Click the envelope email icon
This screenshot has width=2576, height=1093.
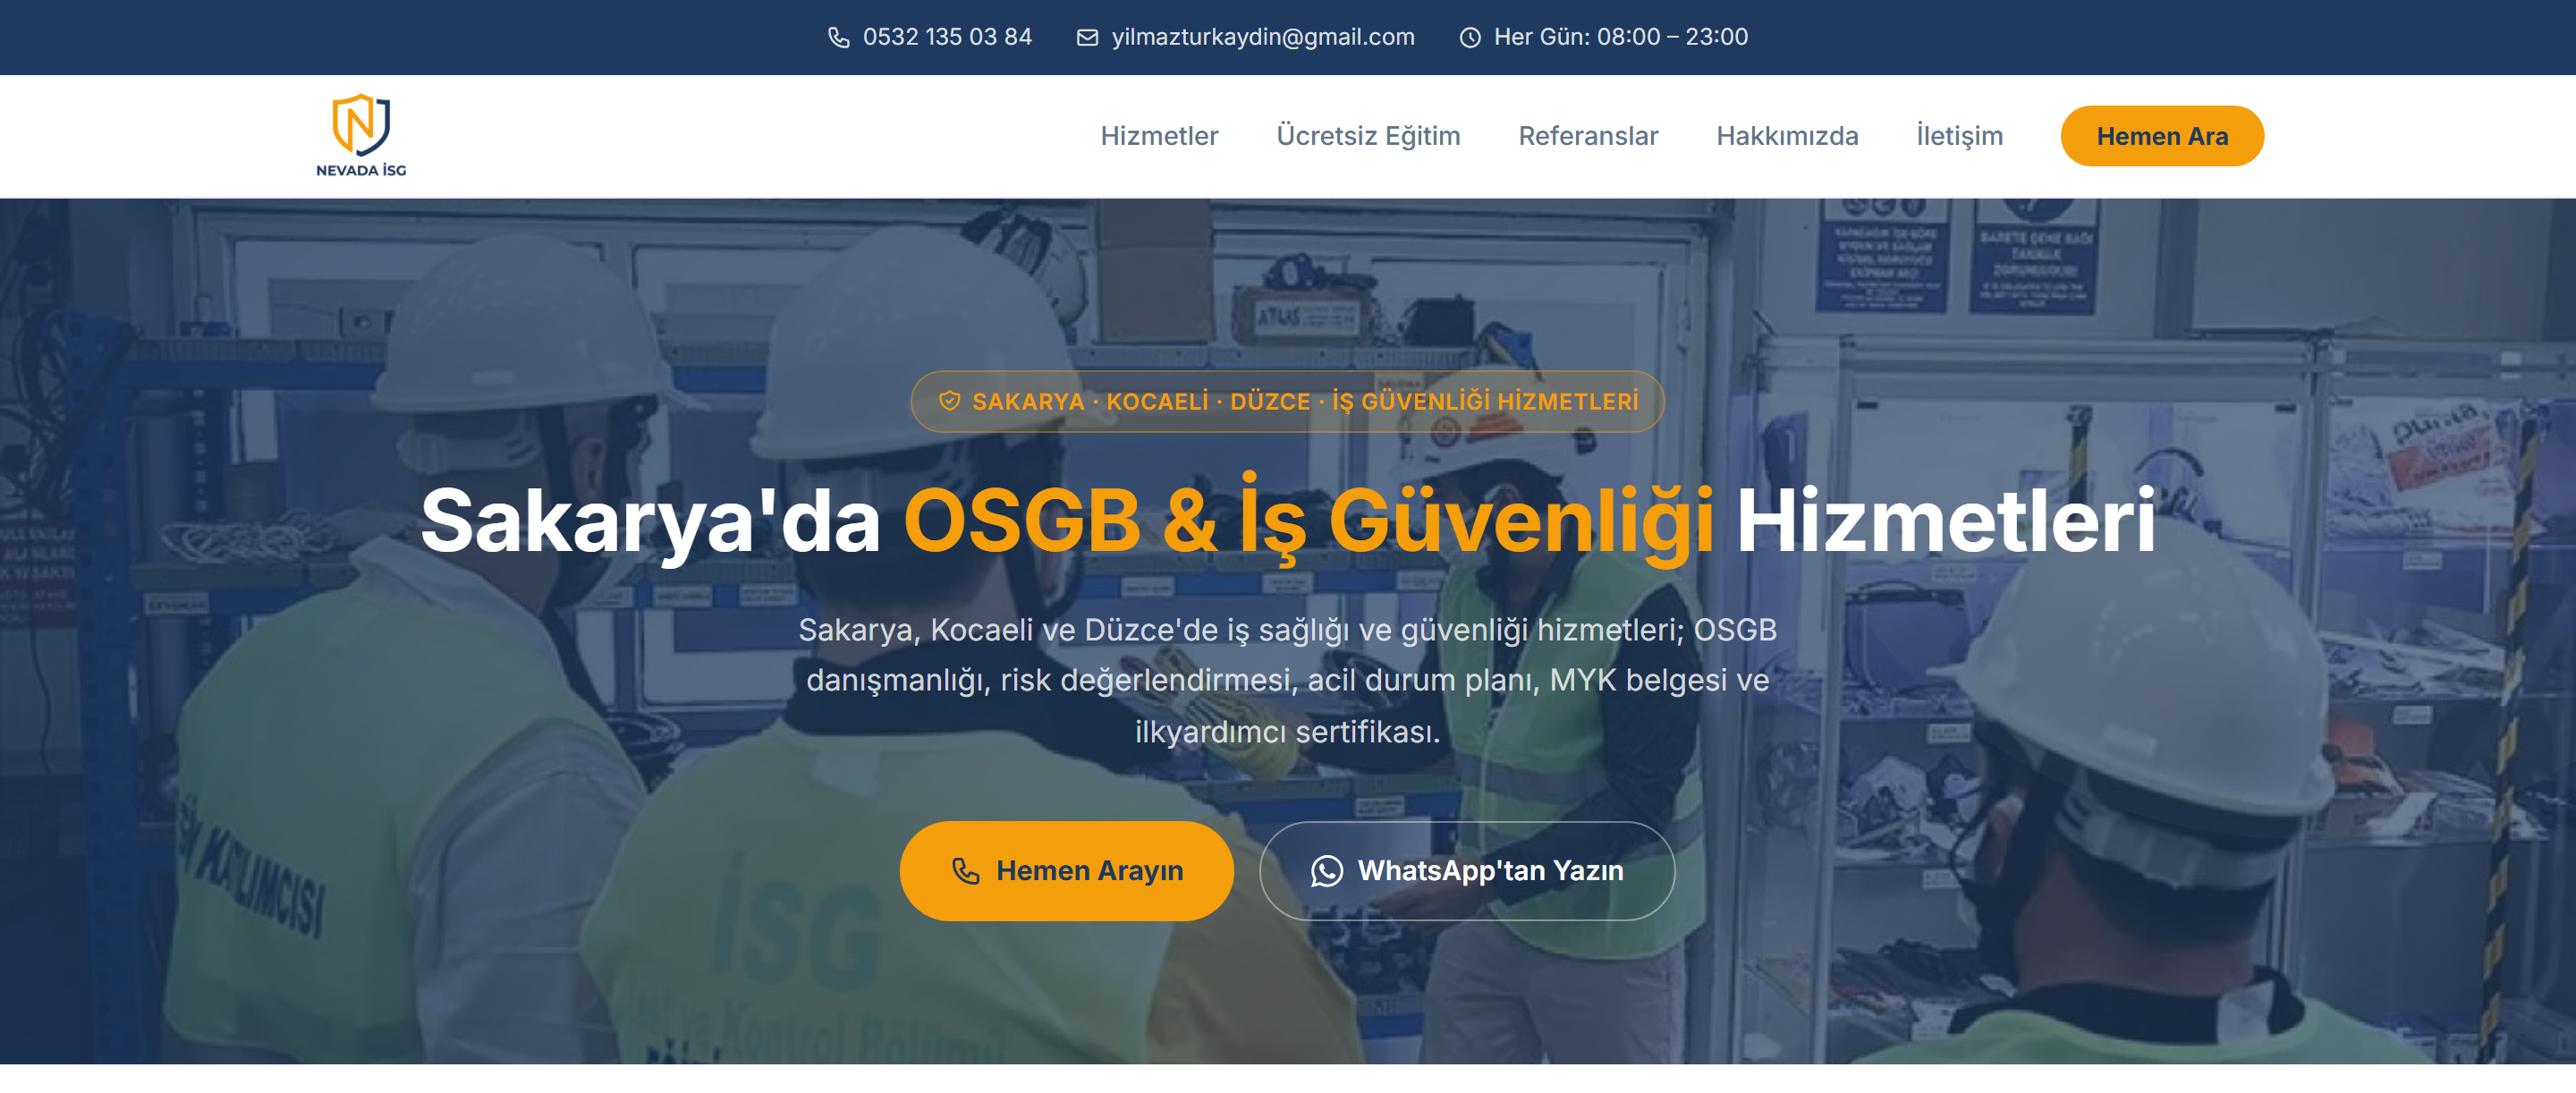(x=1087, y=37)
